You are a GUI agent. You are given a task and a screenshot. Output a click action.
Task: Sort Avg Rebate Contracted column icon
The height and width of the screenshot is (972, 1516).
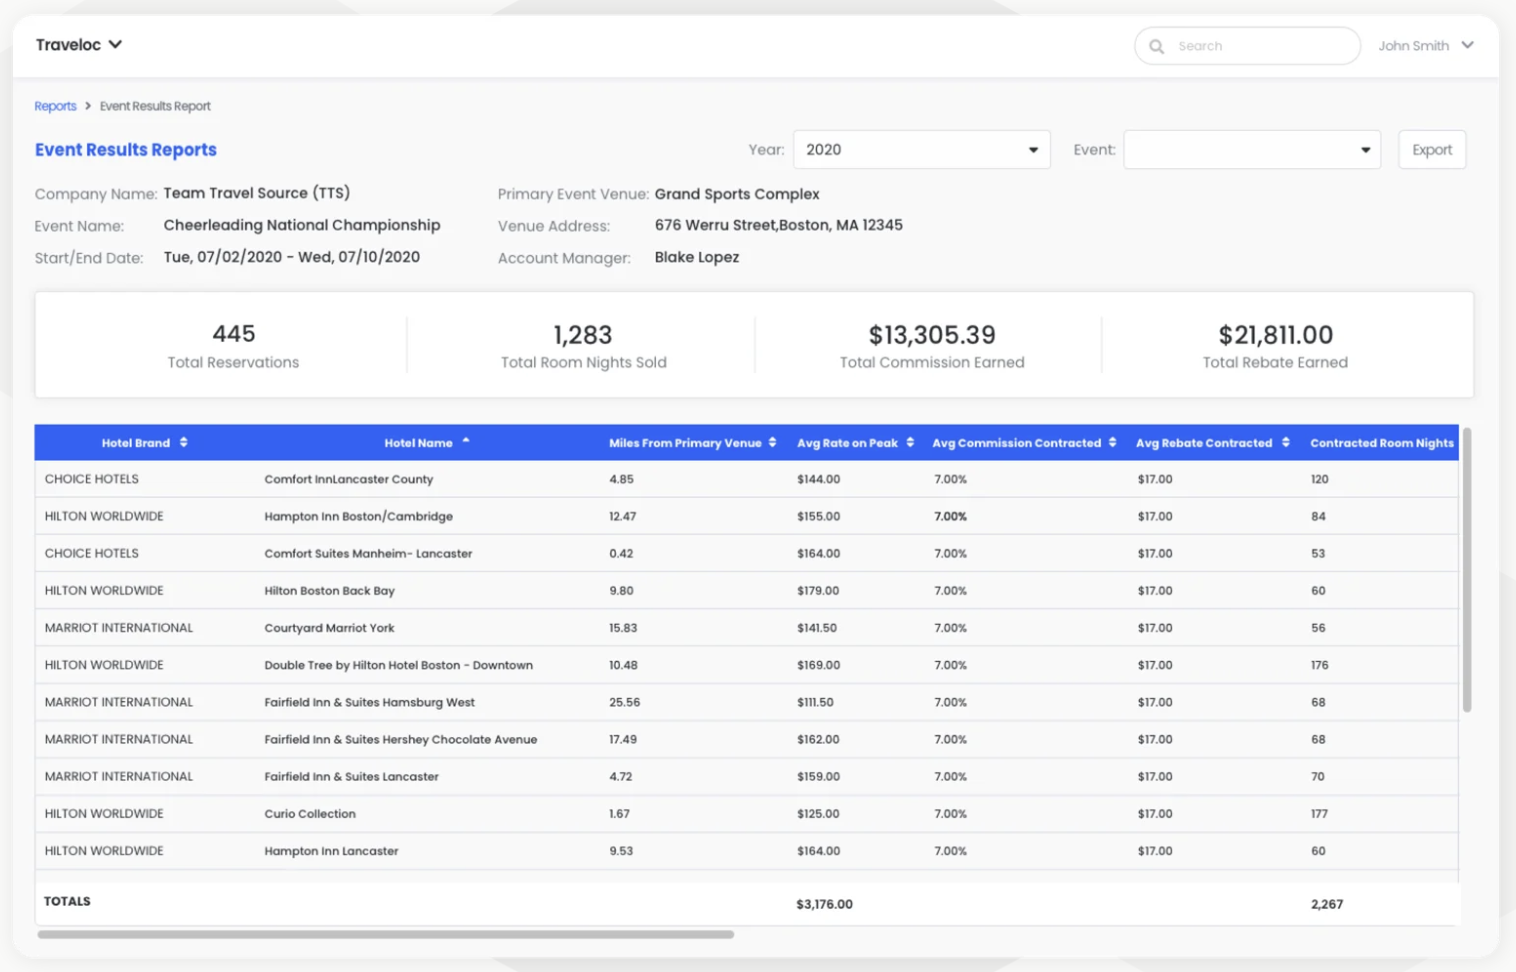click(1285, 443)
